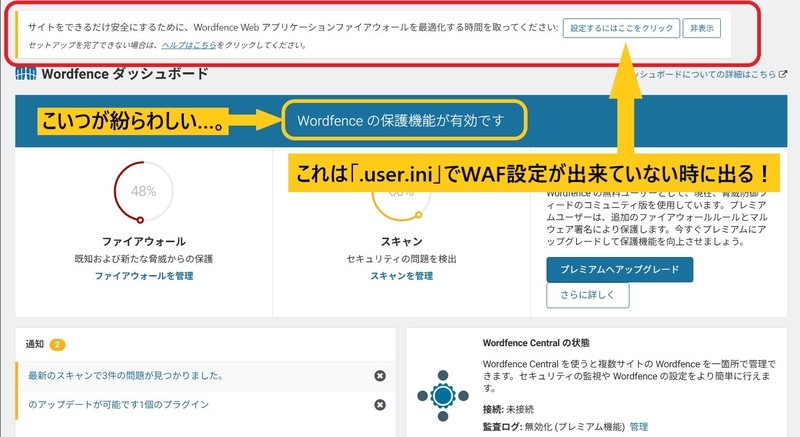Click the external link icon beside the dashboard details link
This screenshot has width=800, height=437.
(783, 74)
